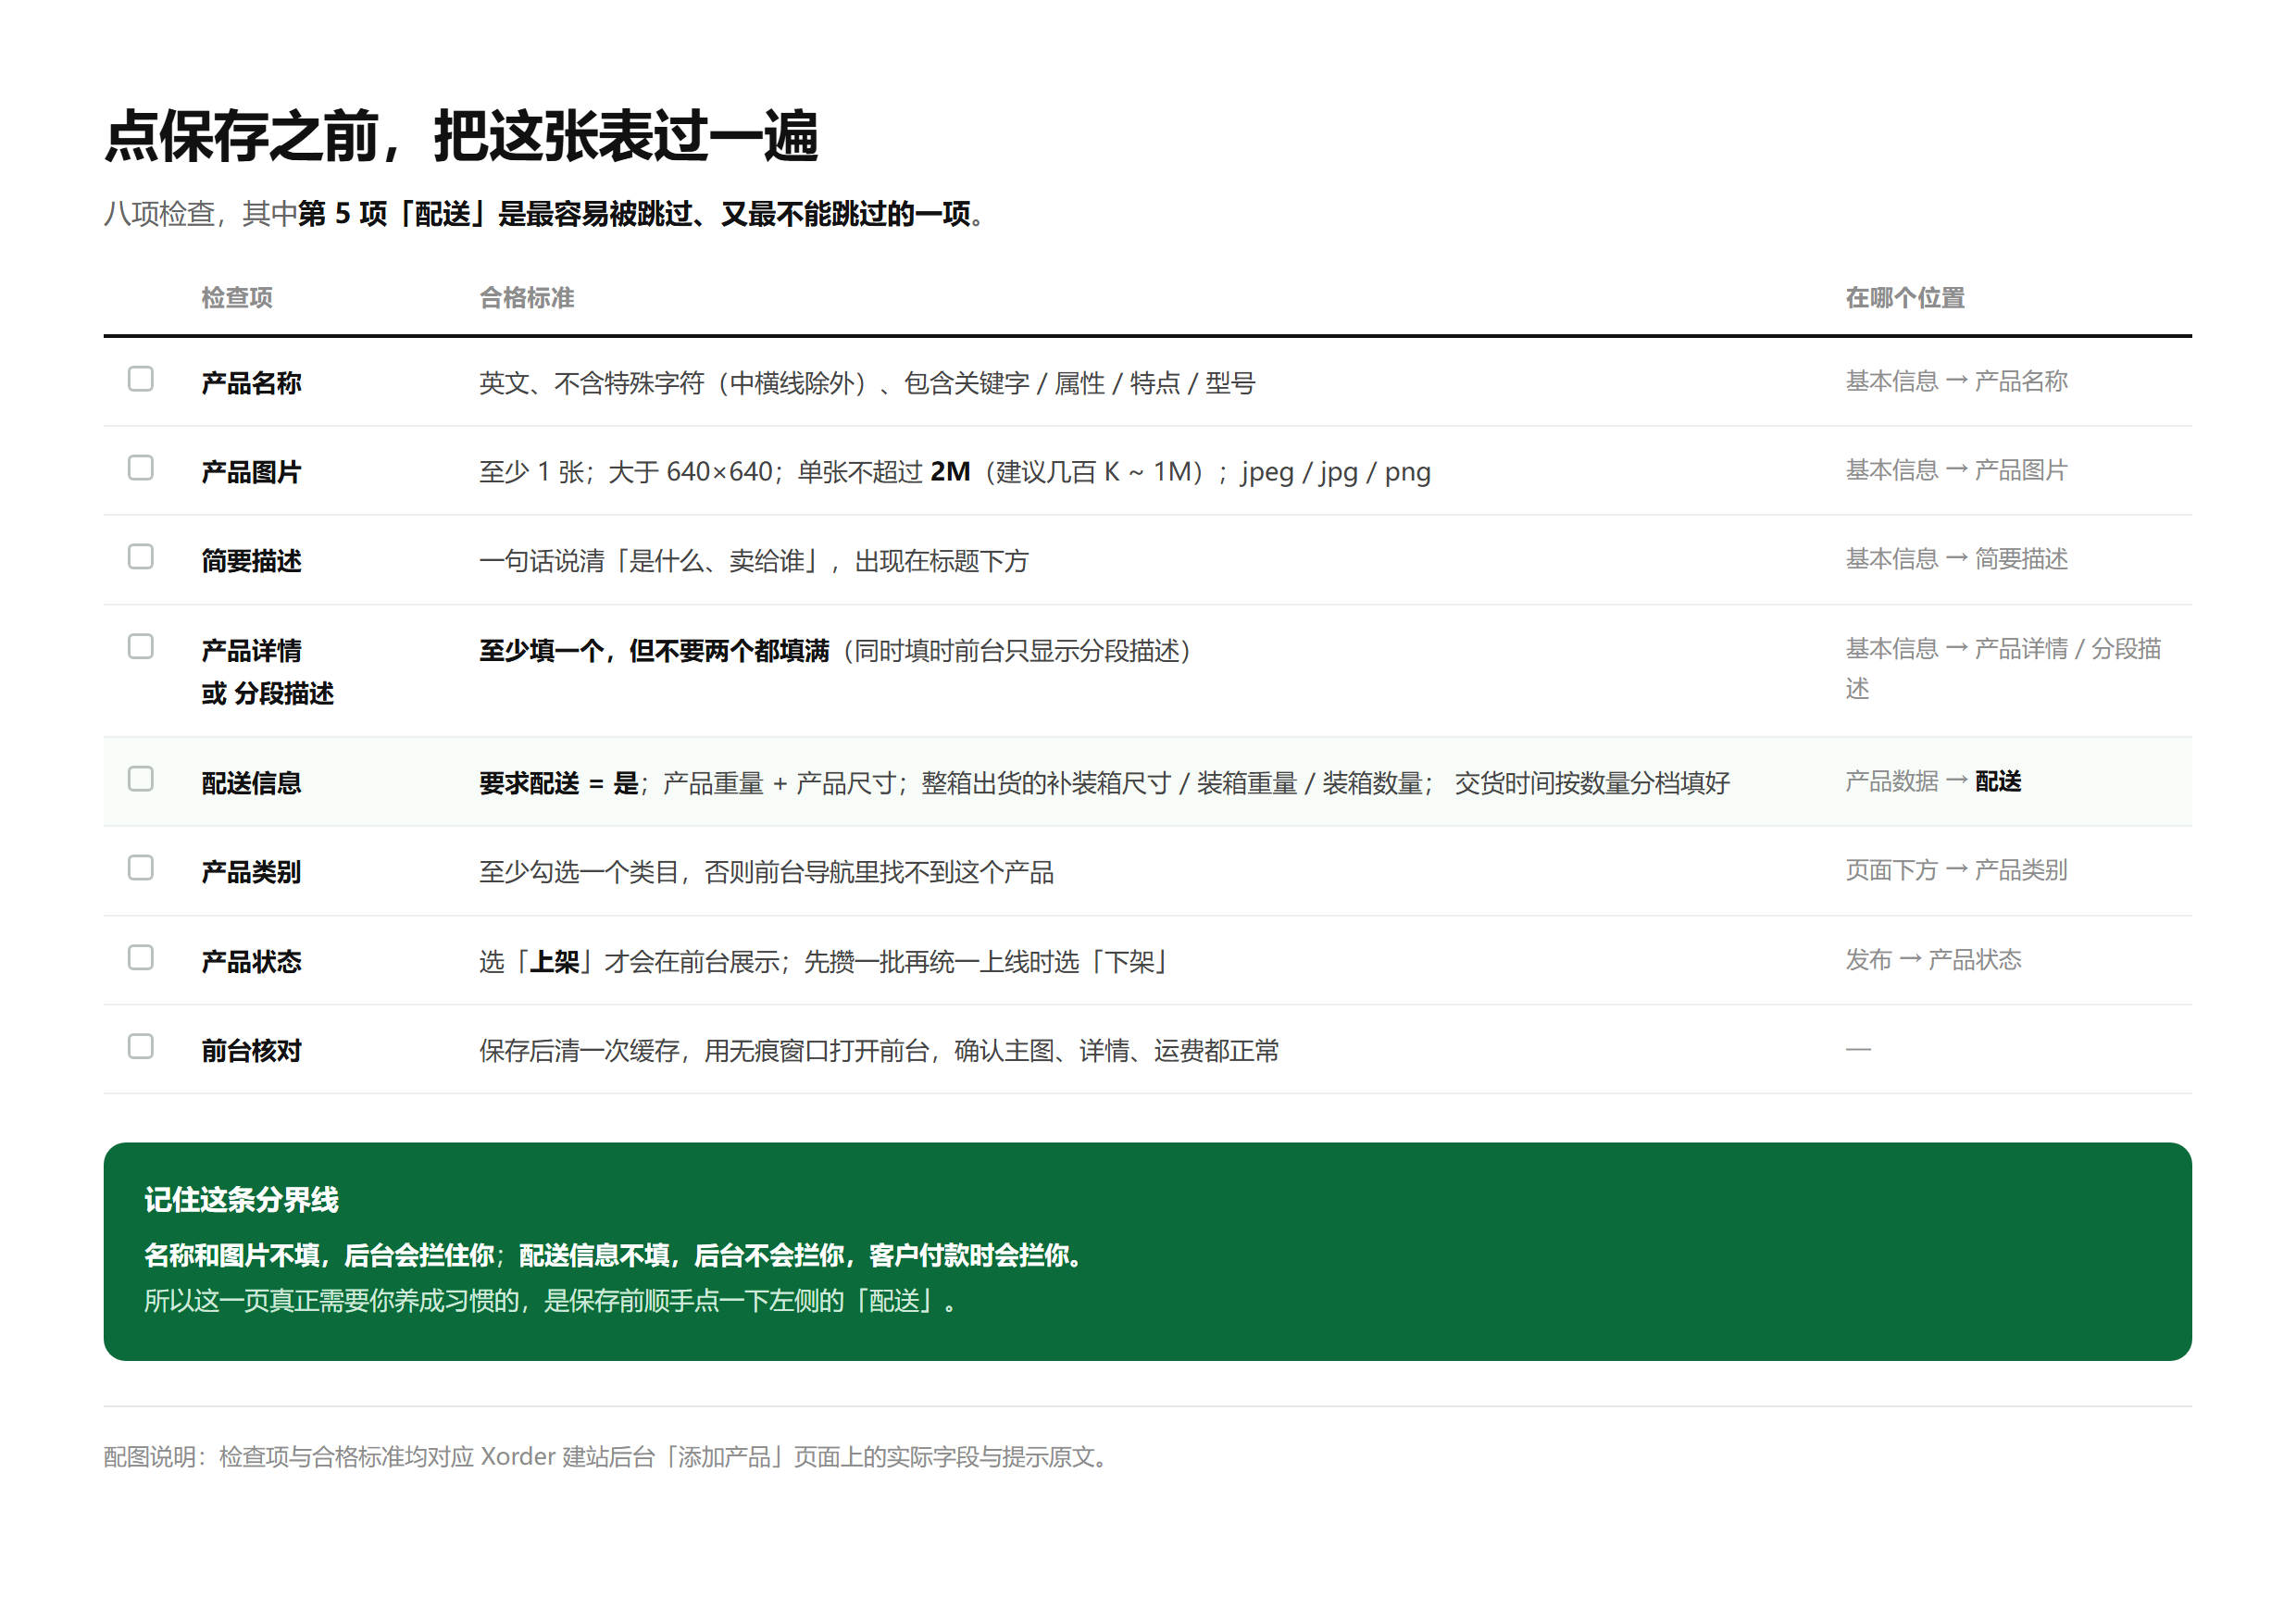2296x1598 pixels.
Task: Tick the checkbox for 产品图片
Action: (141, 468)
